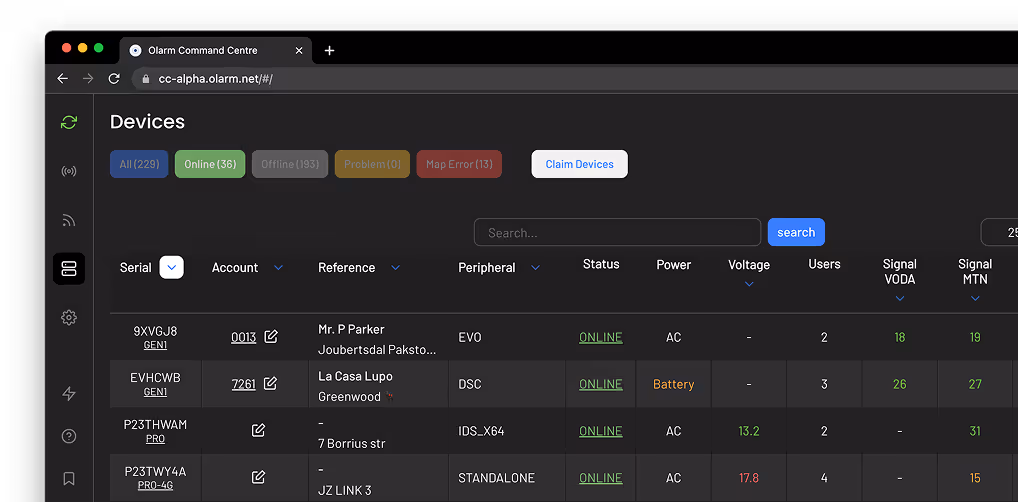
Task: Open ONLINE status of P23TWY4A
Action: (601, 478)
